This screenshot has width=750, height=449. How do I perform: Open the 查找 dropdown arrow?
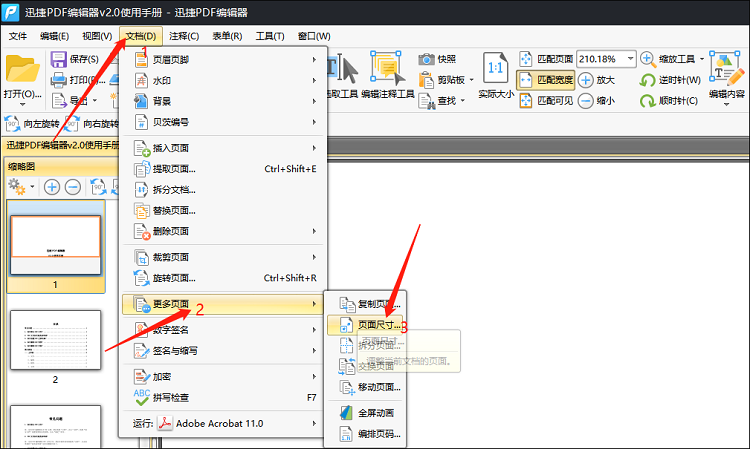pyautogui.click(x=463, y=101)
